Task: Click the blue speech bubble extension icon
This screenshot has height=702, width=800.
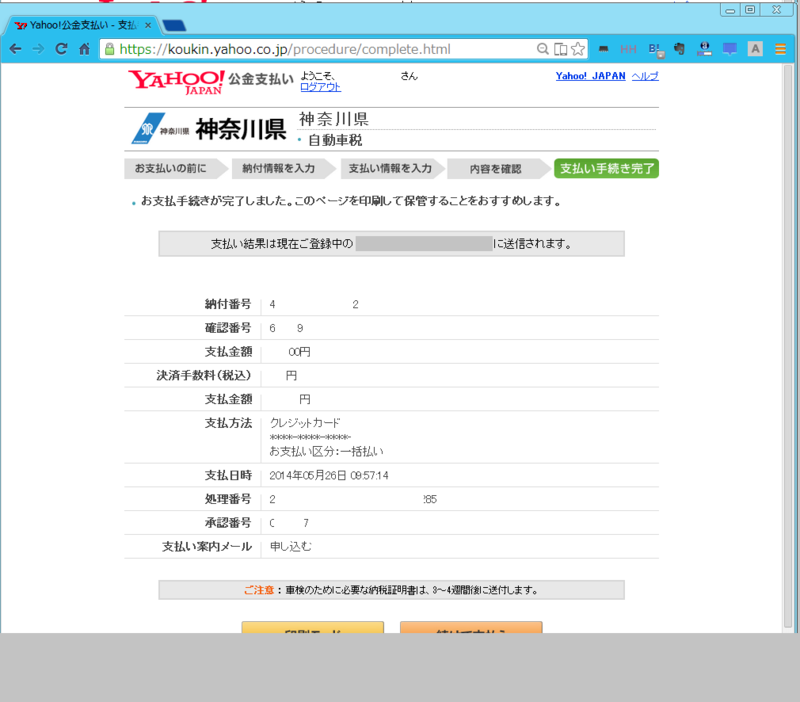Action: point(730,49)
